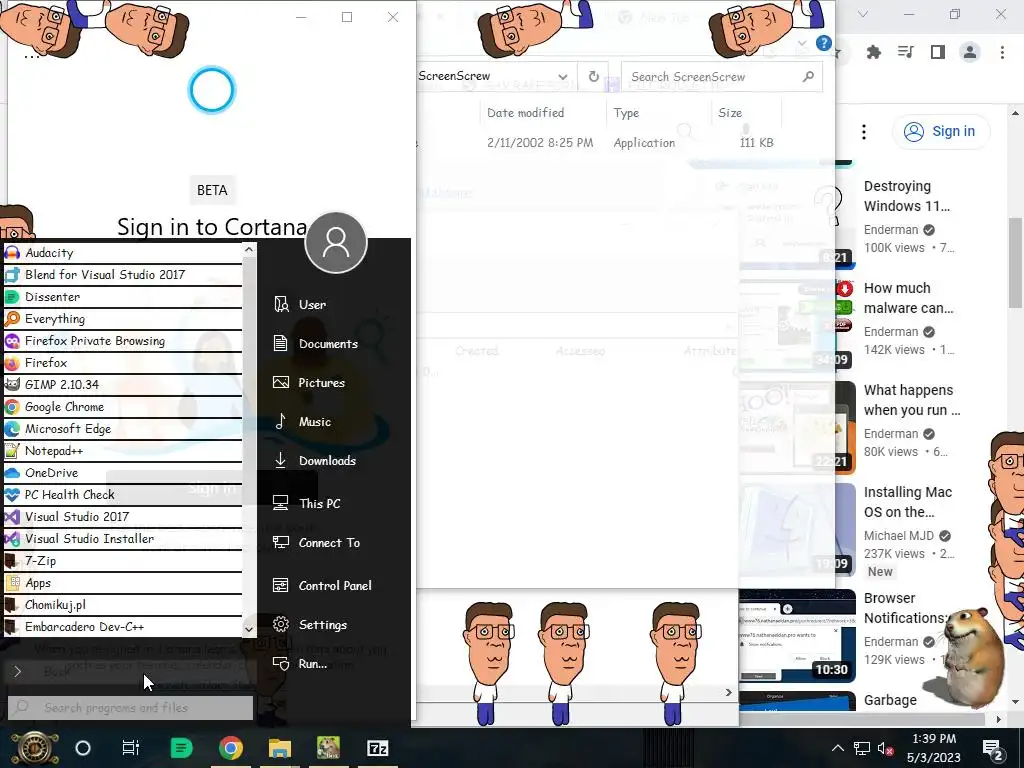Select Connect To in start menu

[x=316, y=543]
